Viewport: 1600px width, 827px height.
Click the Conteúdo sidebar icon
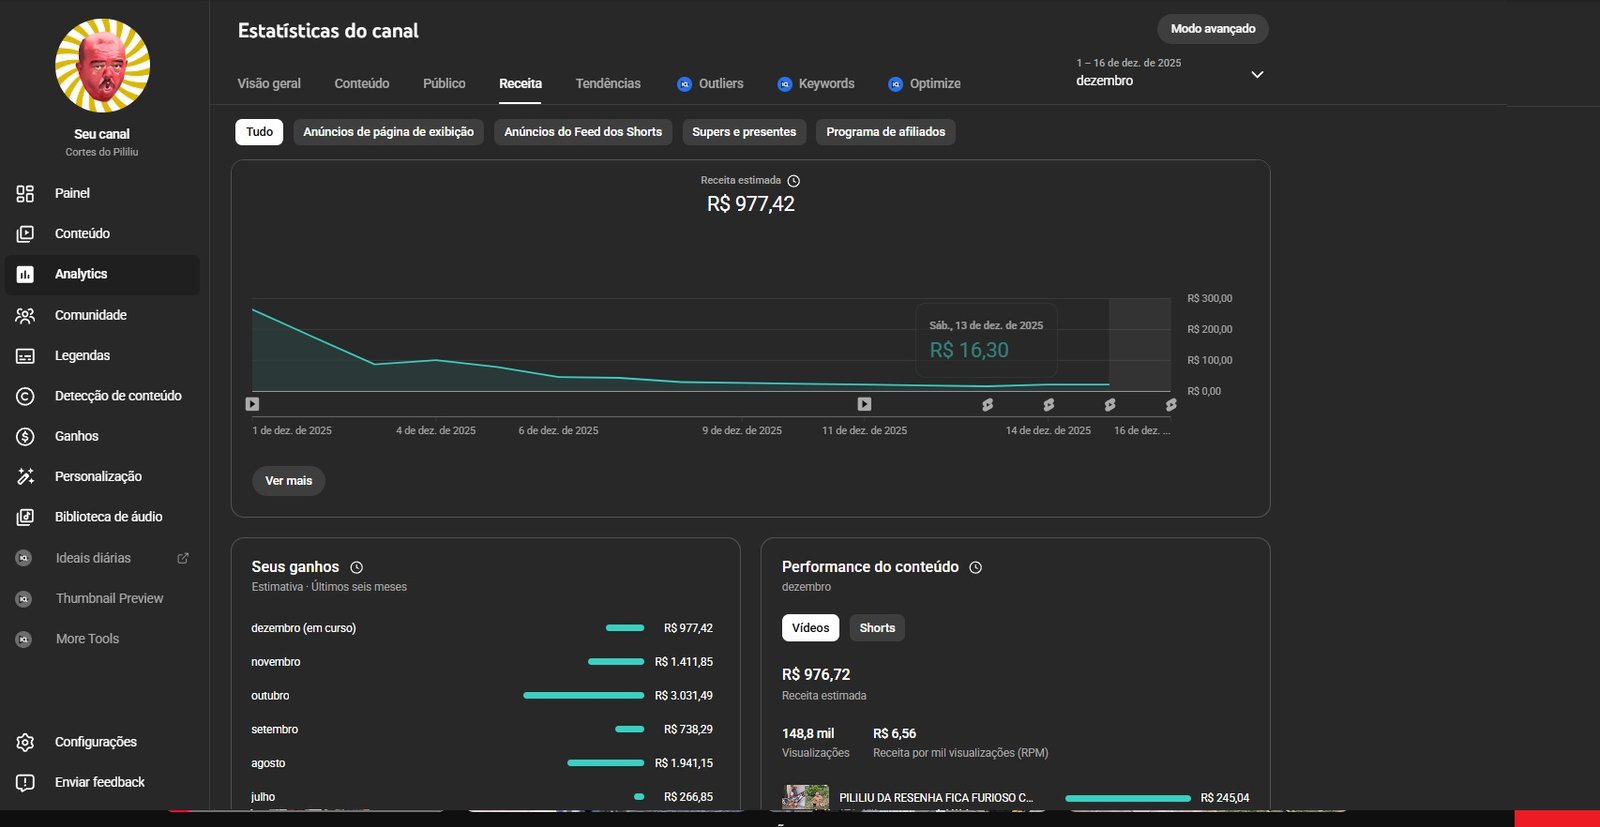click(26, 234)
